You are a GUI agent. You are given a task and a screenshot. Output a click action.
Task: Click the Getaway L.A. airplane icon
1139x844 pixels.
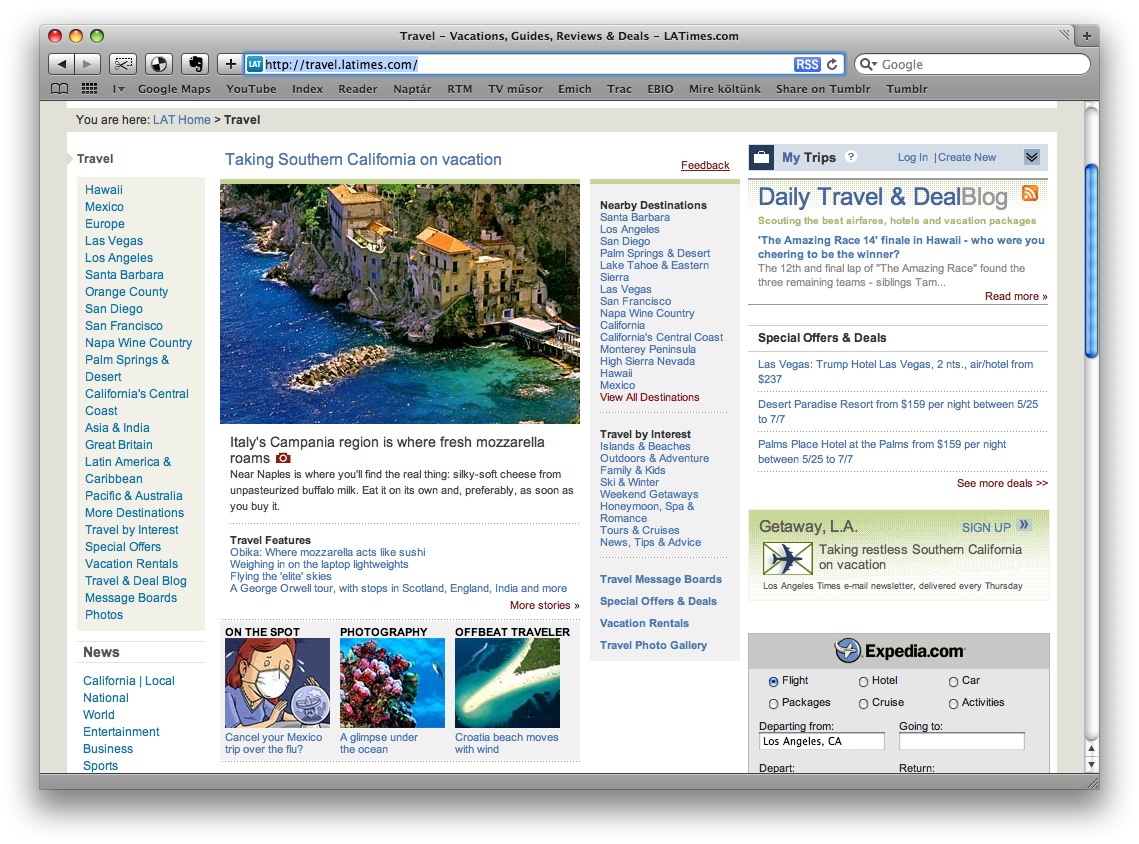point(787,558)
